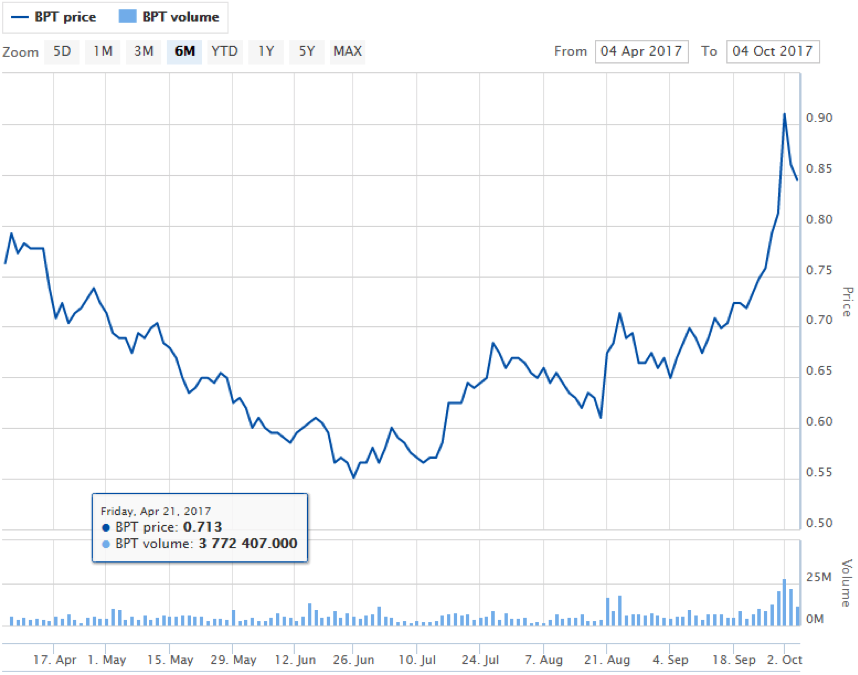Click the lowest price point near 26. Jun
This screenshot has height=675, width=858.
(353, 478)
